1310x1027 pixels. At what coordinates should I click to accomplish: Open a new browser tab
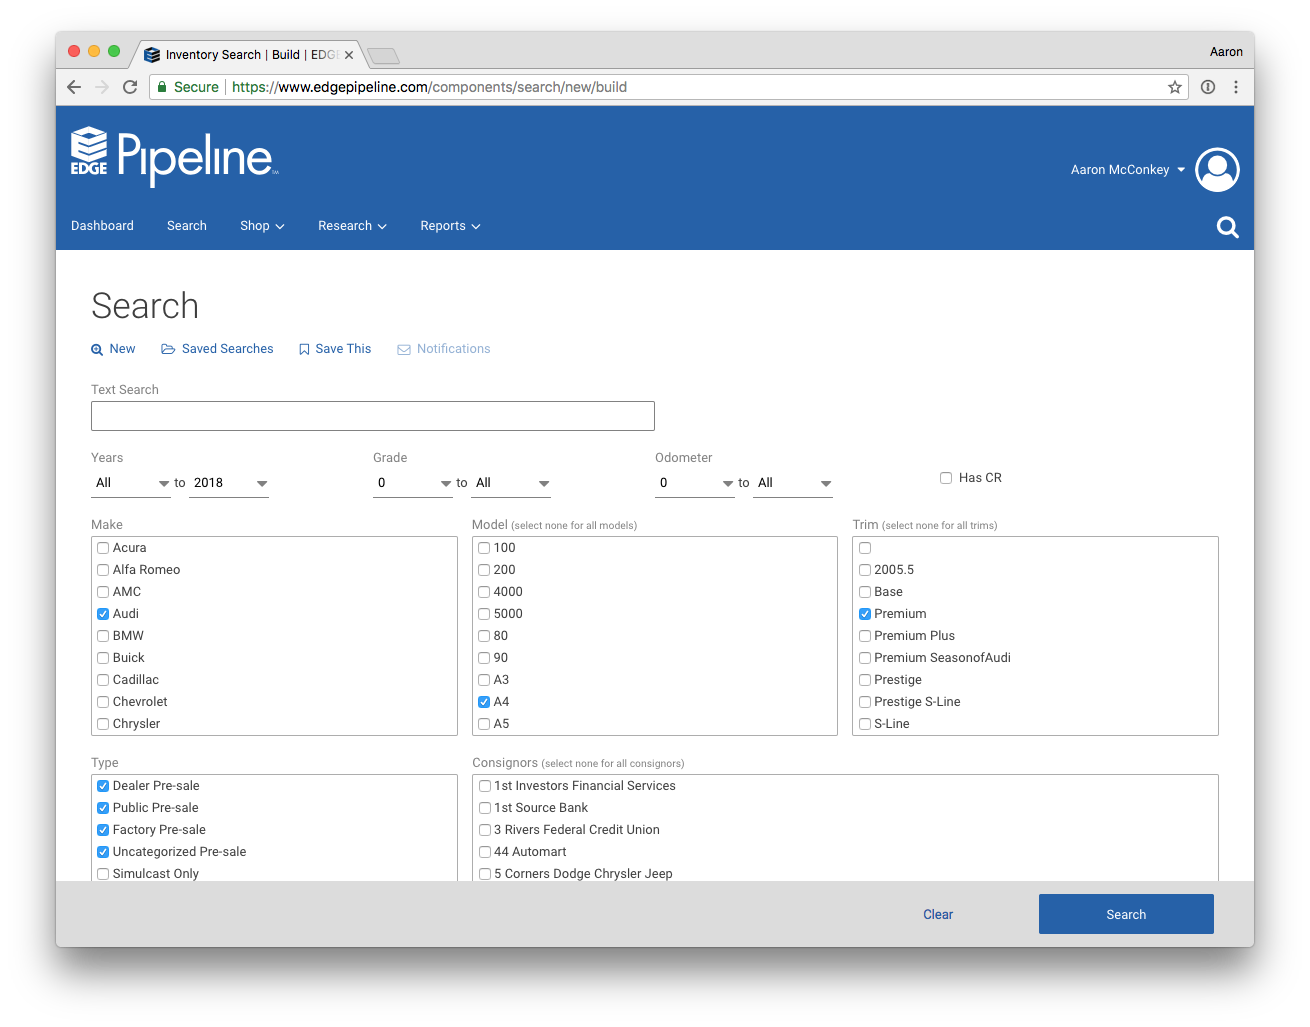tap(383, 55)
